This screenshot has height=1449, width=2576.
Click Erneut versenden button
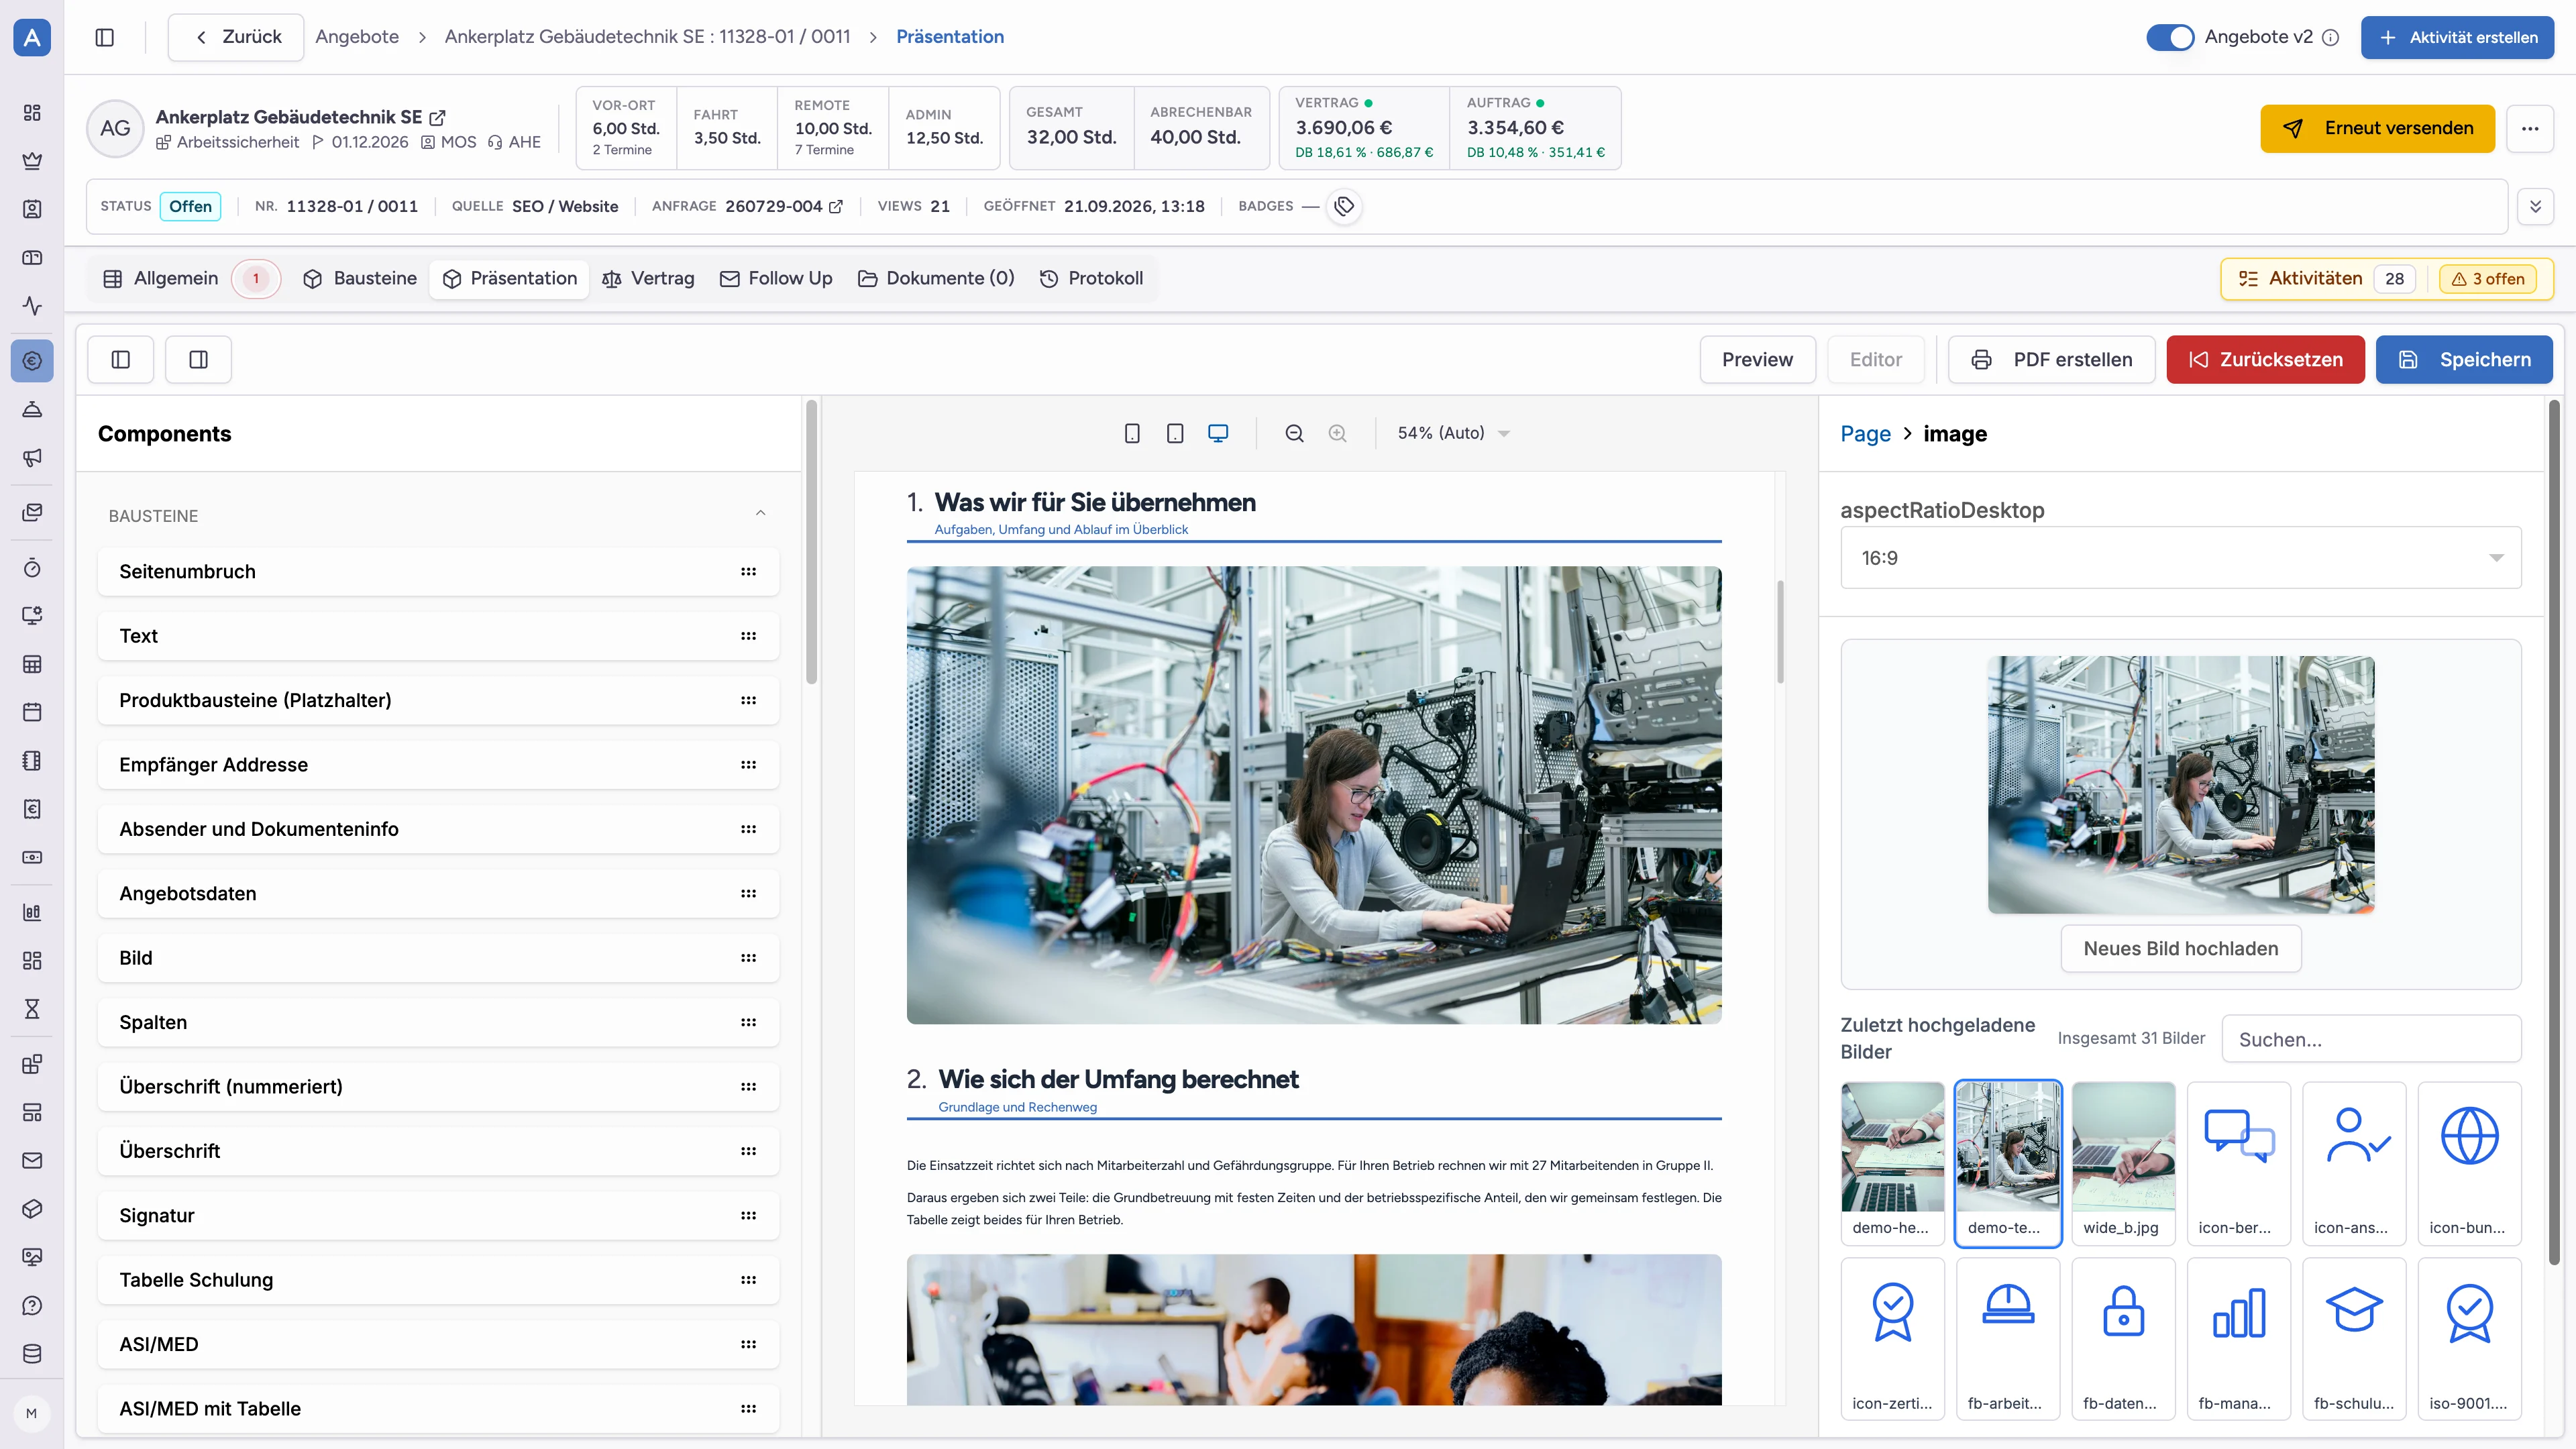(2377, 129)
